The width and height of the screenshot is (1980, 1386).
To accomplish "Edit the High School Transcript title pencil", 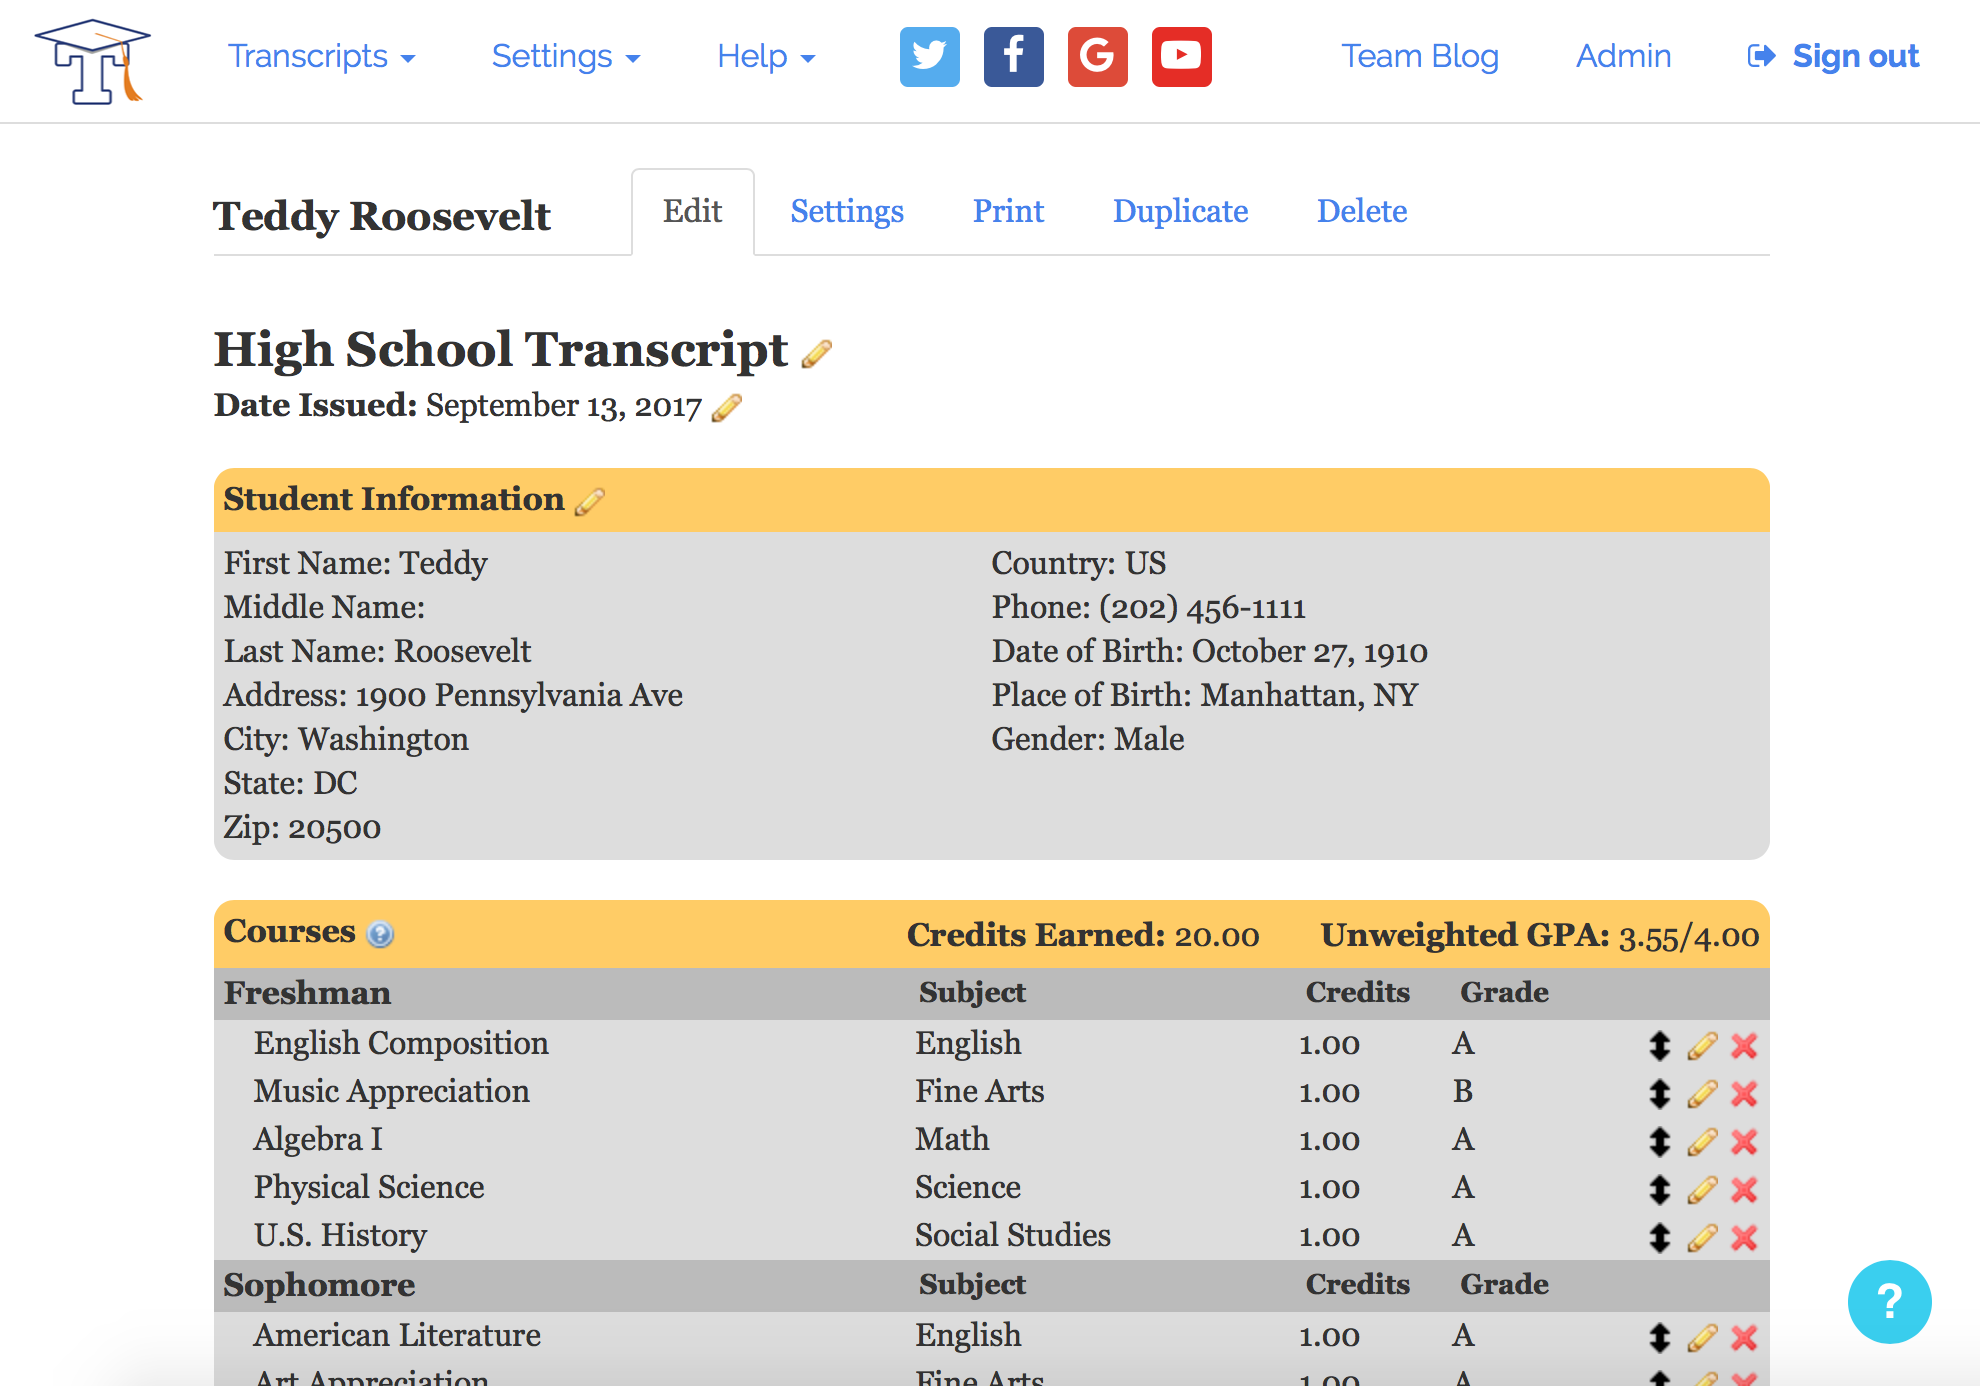I will pos(816,354).
